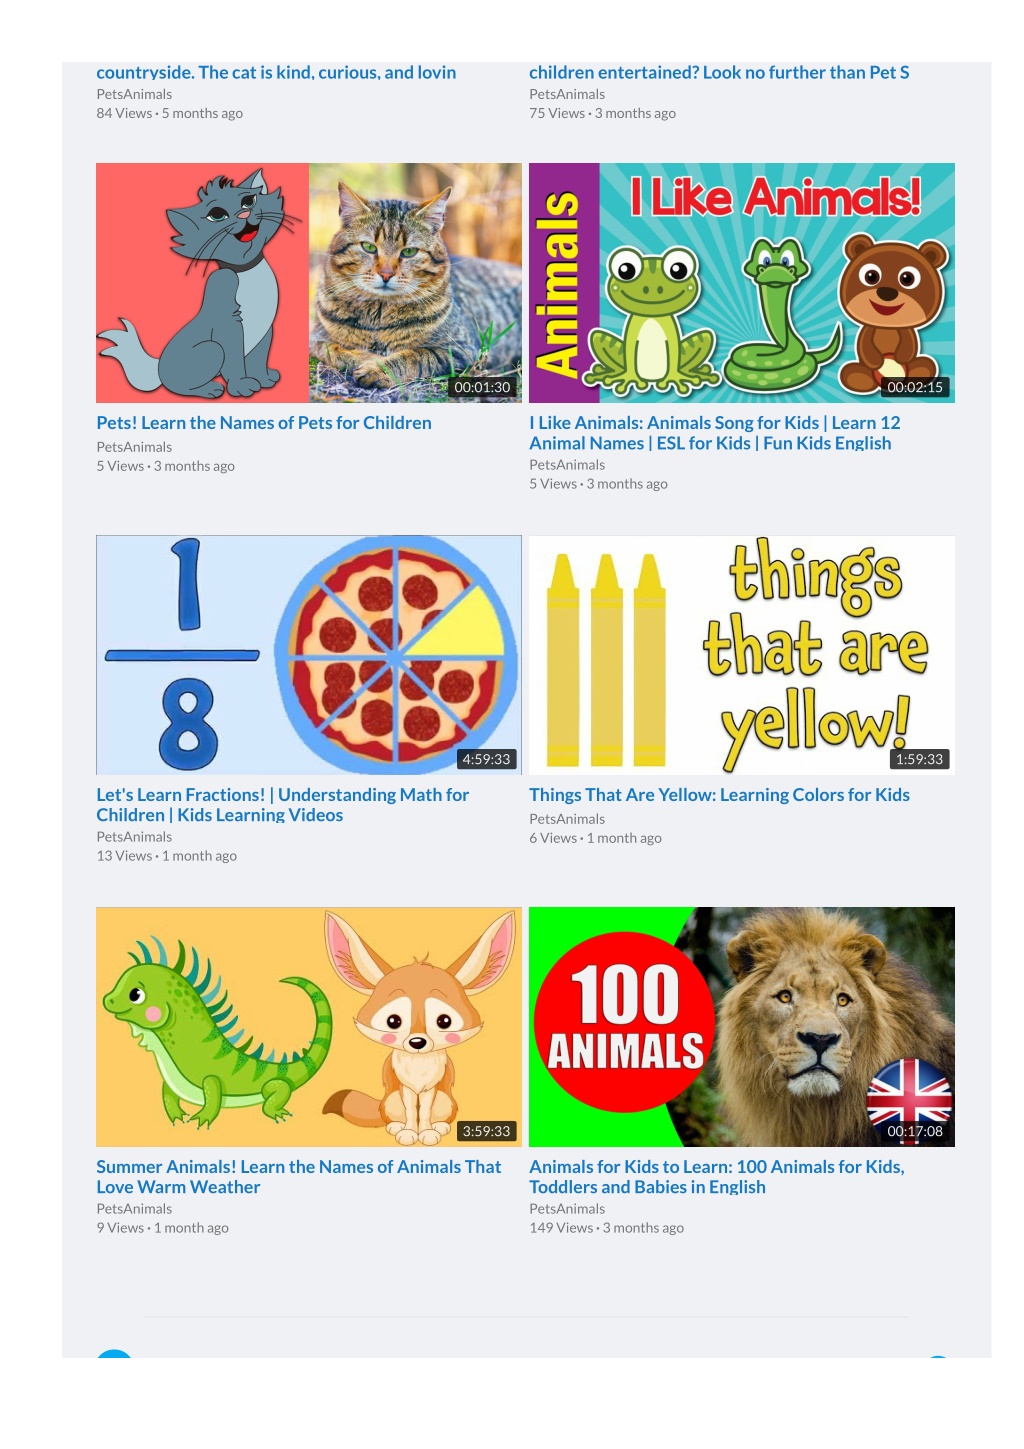Click 'Let's Learn Fractions!' video title
The height and width of the screenshot is (1449, 1024).
283,805
